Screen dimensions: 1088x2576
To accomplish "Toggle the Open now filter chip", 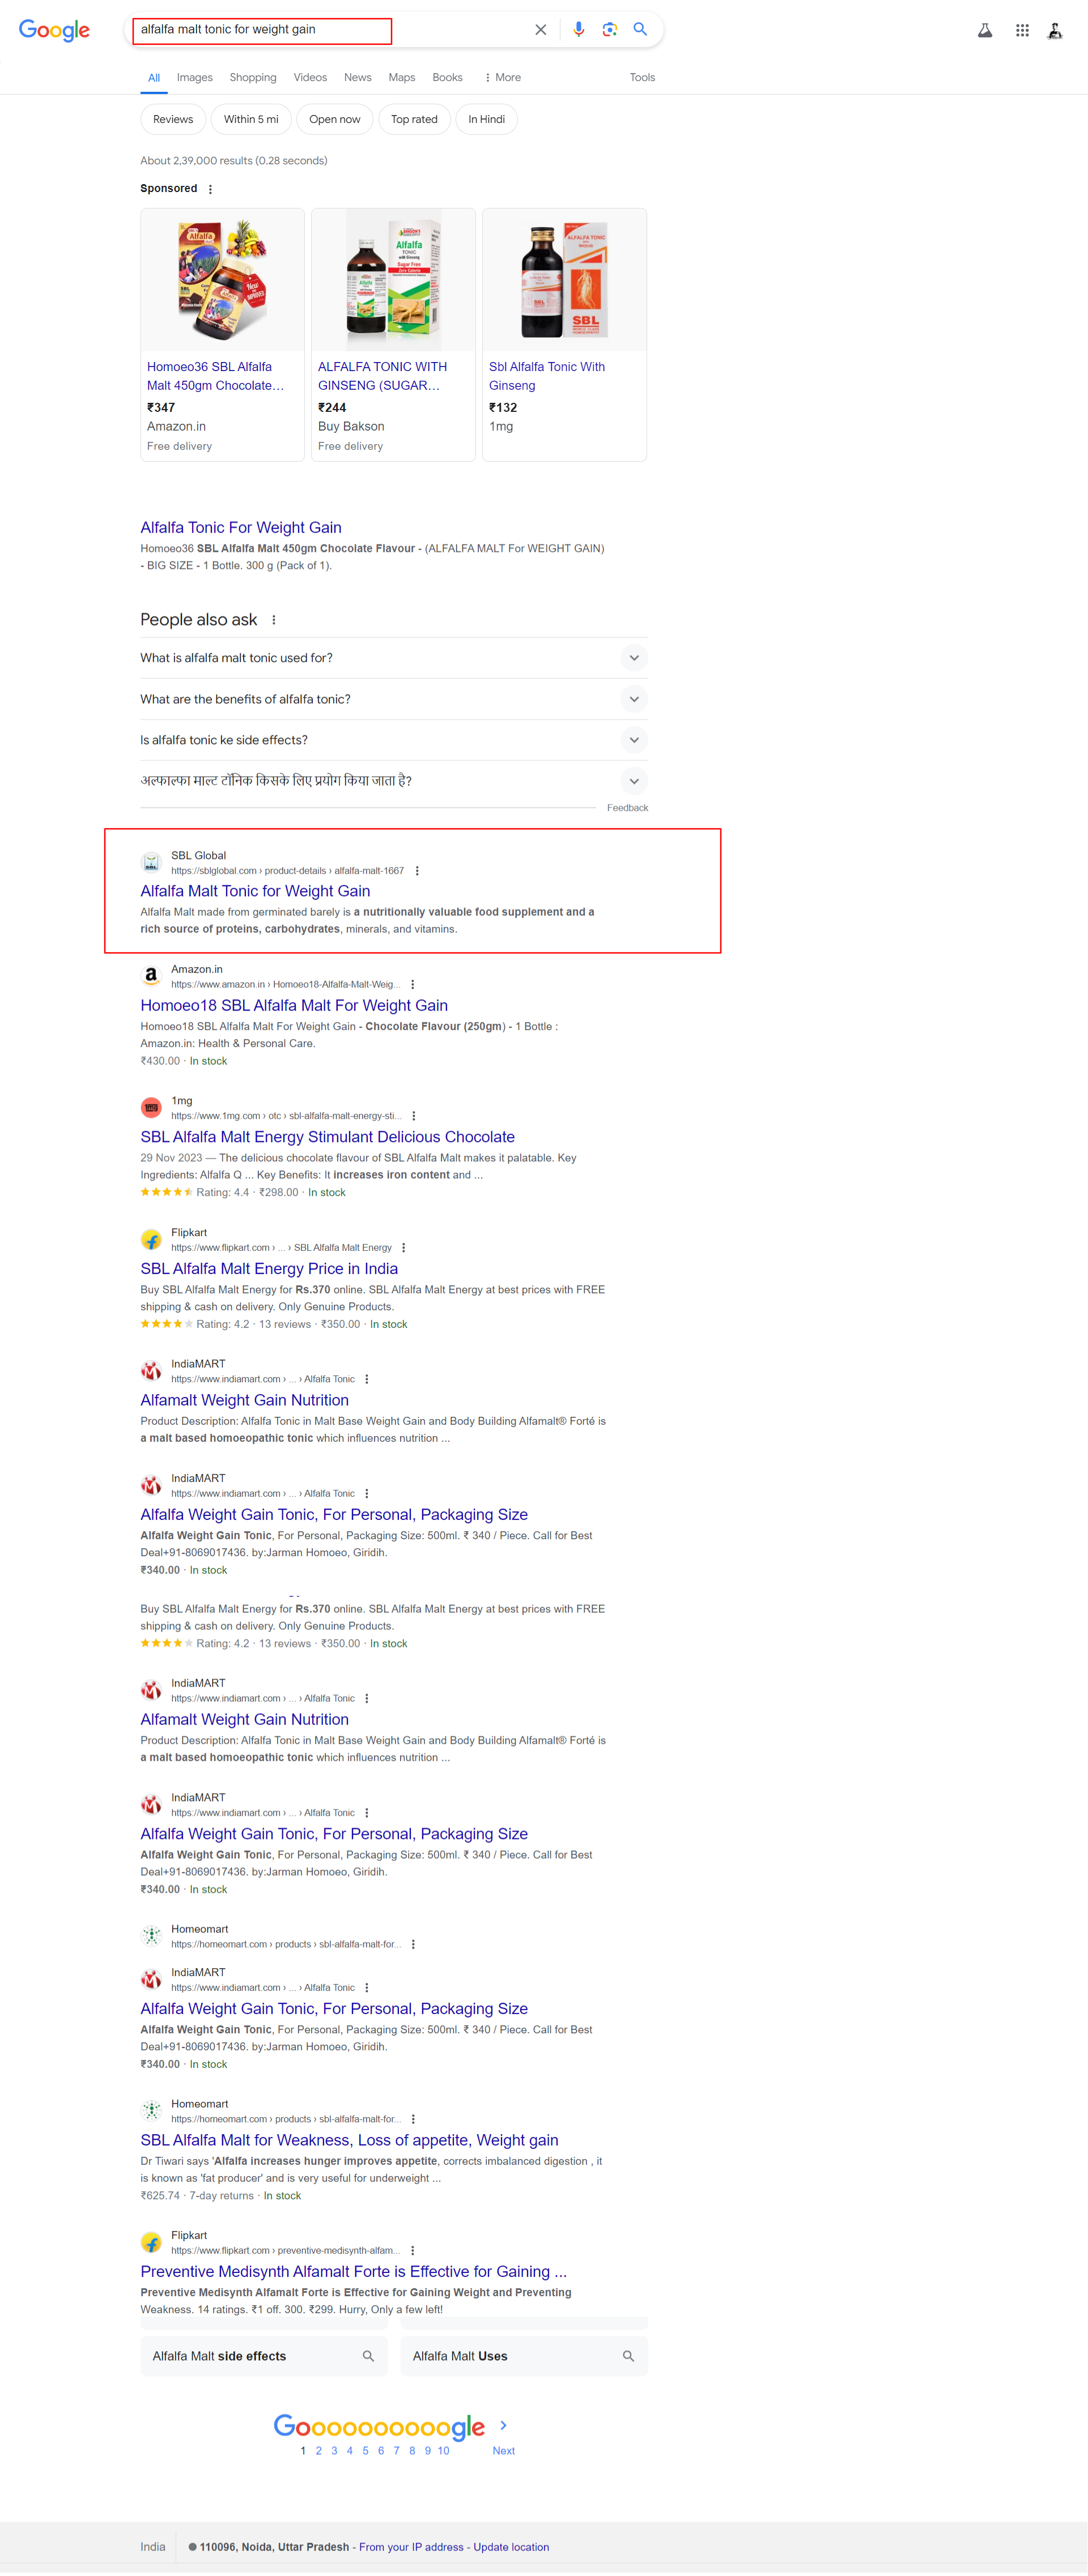I will coord(334,119).
